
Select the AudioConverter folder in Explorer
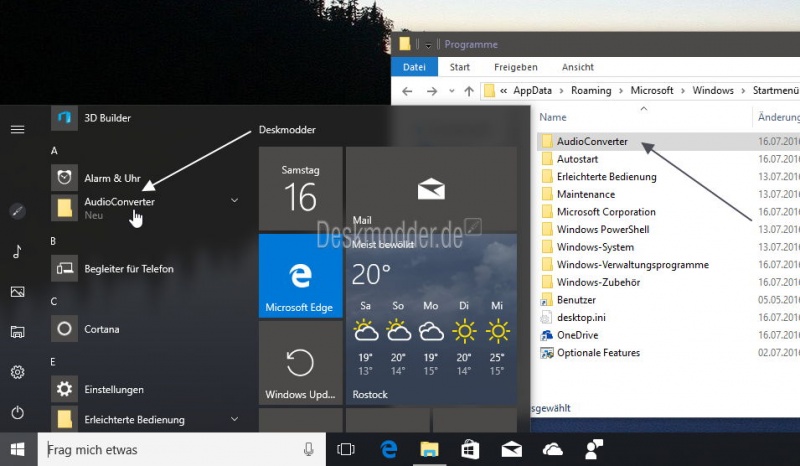(x=592, y=141)
